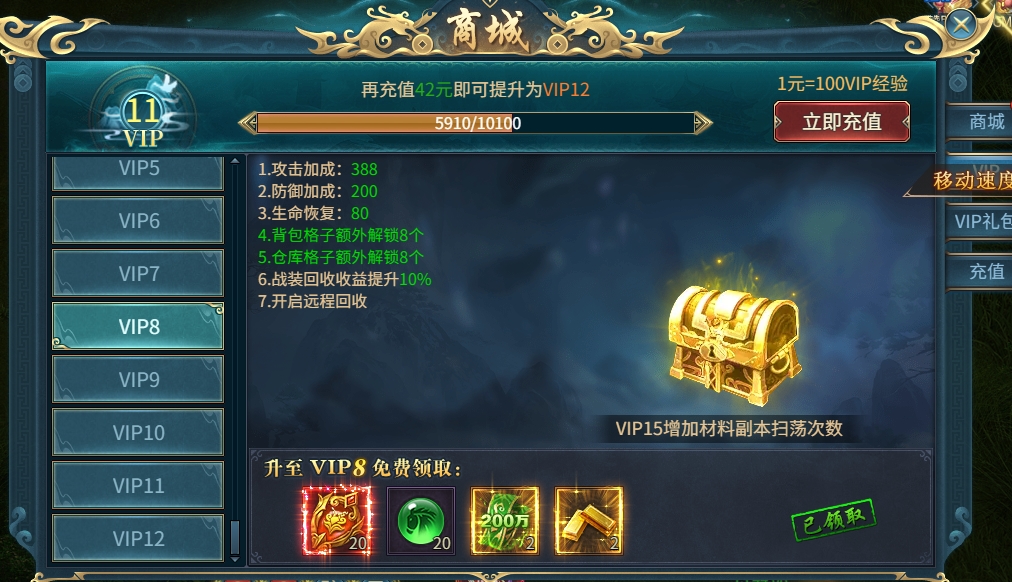
Task: Open the VIP礼包 side tab
Action: (981, 221)
